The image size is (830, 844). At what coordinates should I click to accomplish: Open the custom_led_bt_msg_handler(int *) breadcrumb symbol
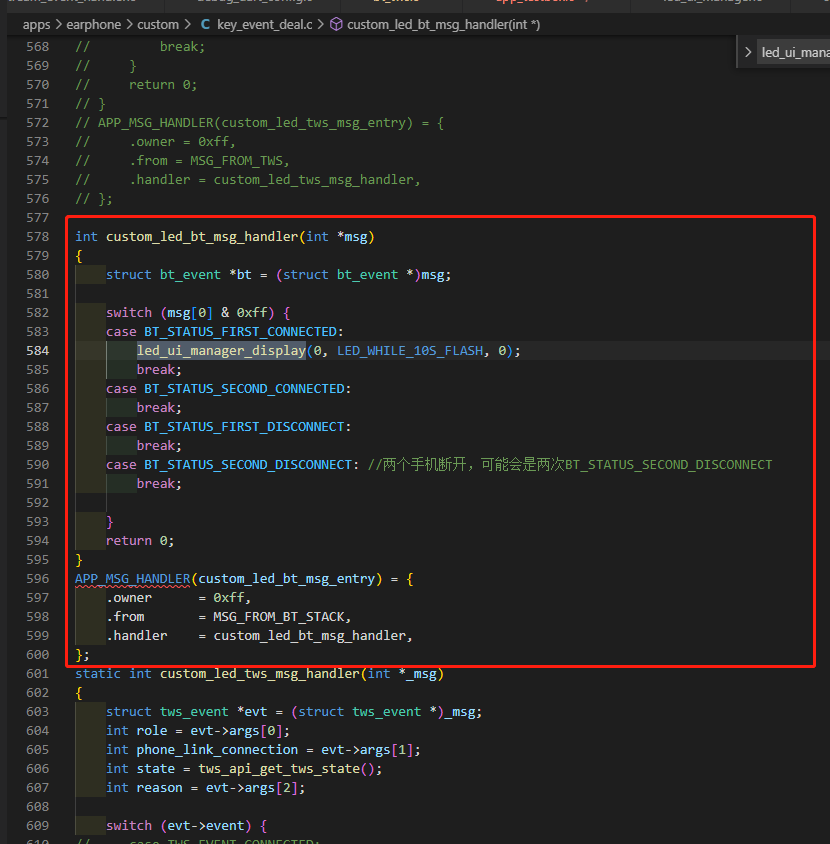click(444, 25)
